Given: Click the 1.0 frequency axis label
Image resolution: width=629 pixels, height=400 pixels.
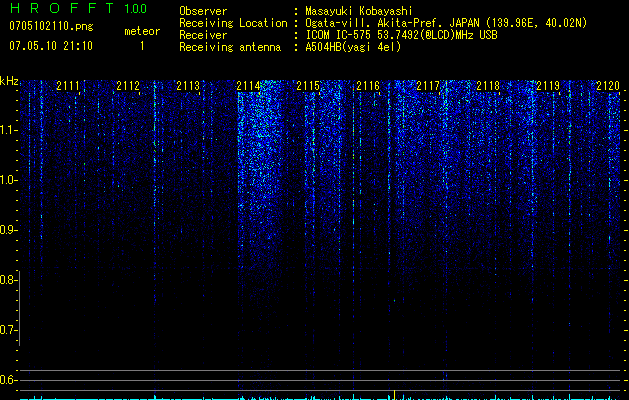Looking at the screenshot, I should click(8, 180).
